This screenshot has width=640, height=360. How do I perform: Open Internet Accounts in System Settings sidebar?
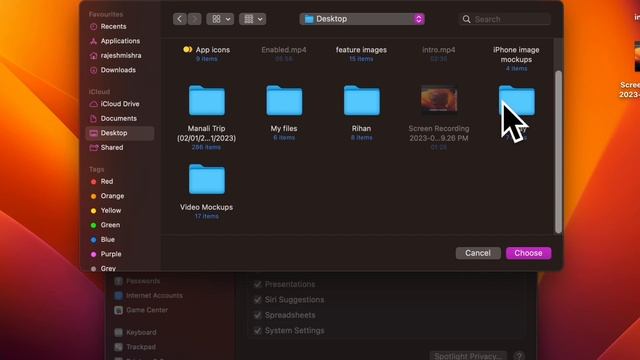[x=149, y=296]
